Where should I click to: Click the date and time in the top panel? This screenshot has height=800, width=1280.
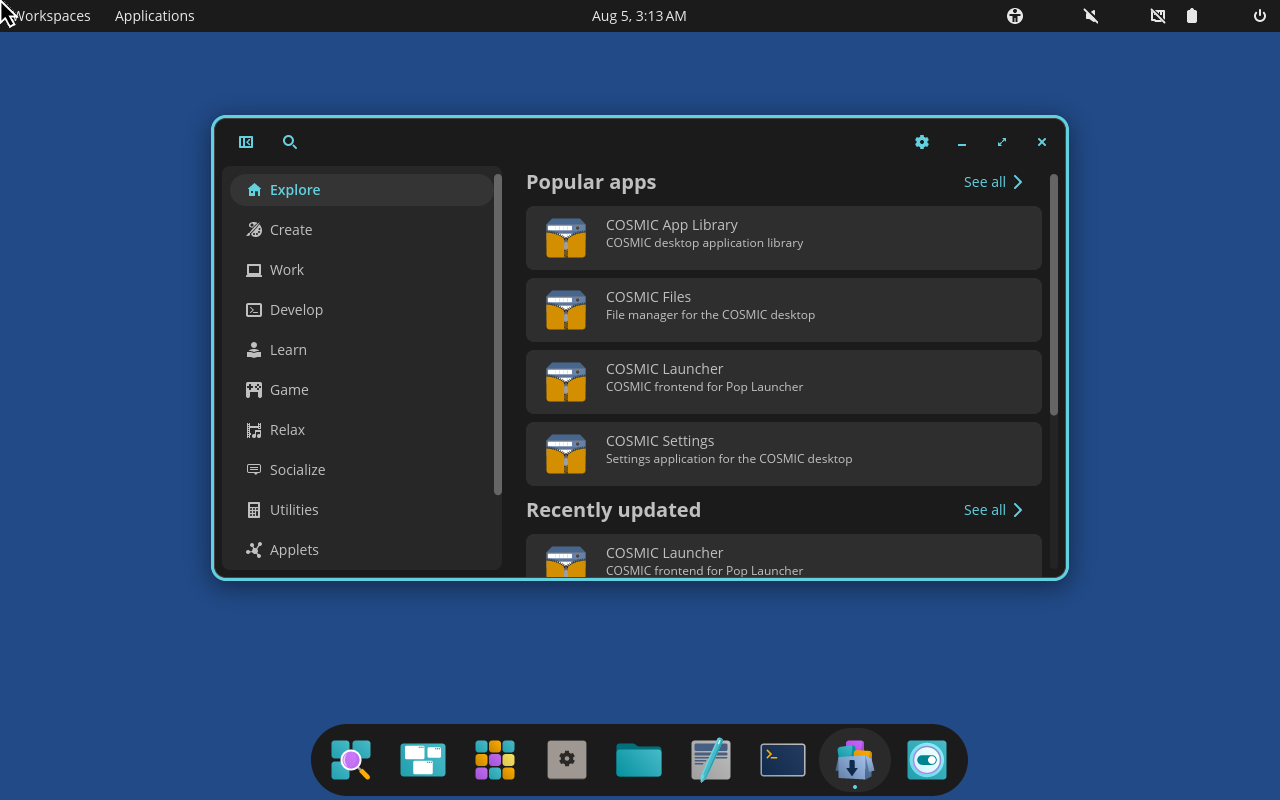(639, 16)
